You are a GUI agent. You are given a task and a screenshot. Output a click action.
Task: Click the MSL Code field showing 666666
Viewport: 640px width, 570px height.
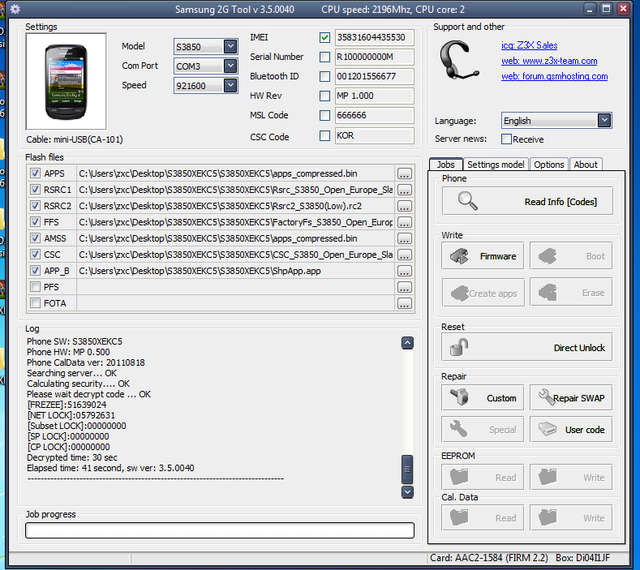click(374, 116)
